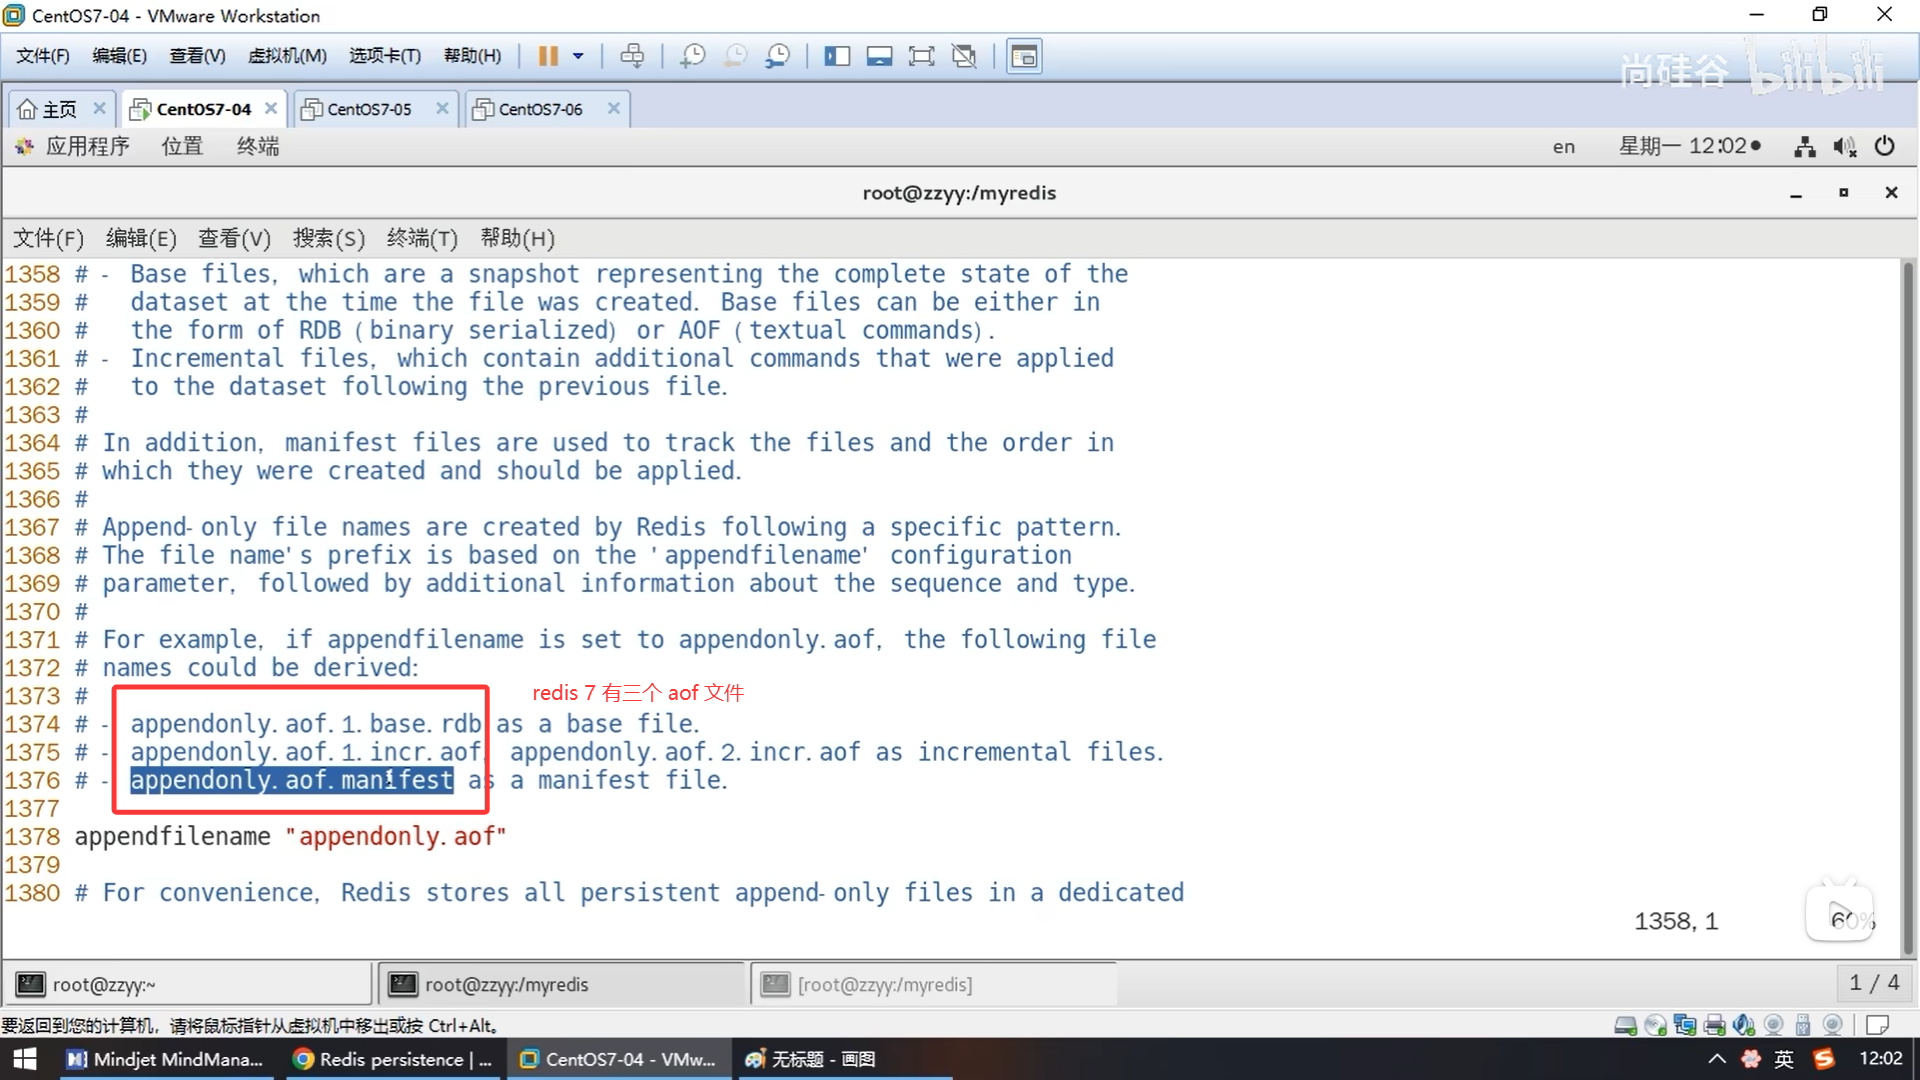Image resolution: width=1920 pixels, height=1080 pixels.
Task: Click the GNOME volume icon
Action: [1844, 147]
